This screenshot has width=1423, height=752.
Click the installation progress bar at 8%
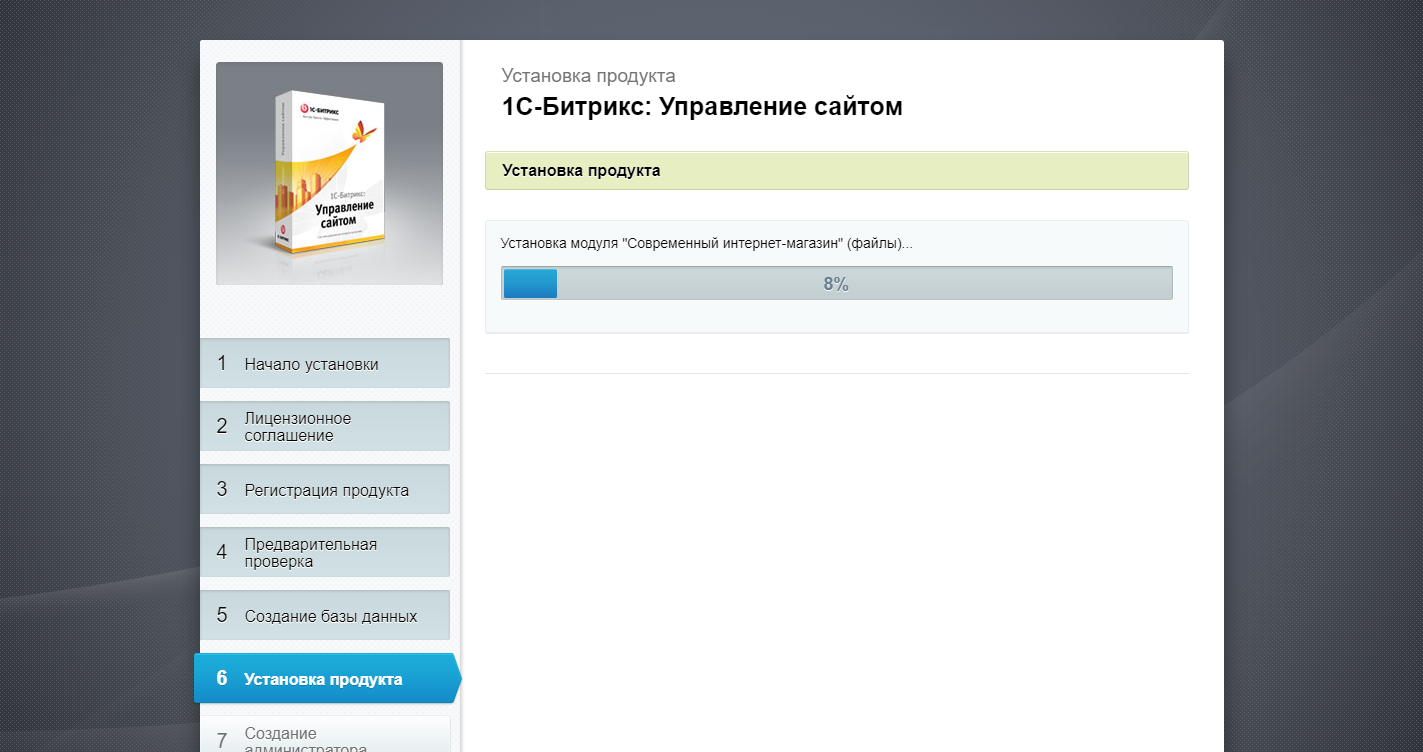[x=836, y=283]
